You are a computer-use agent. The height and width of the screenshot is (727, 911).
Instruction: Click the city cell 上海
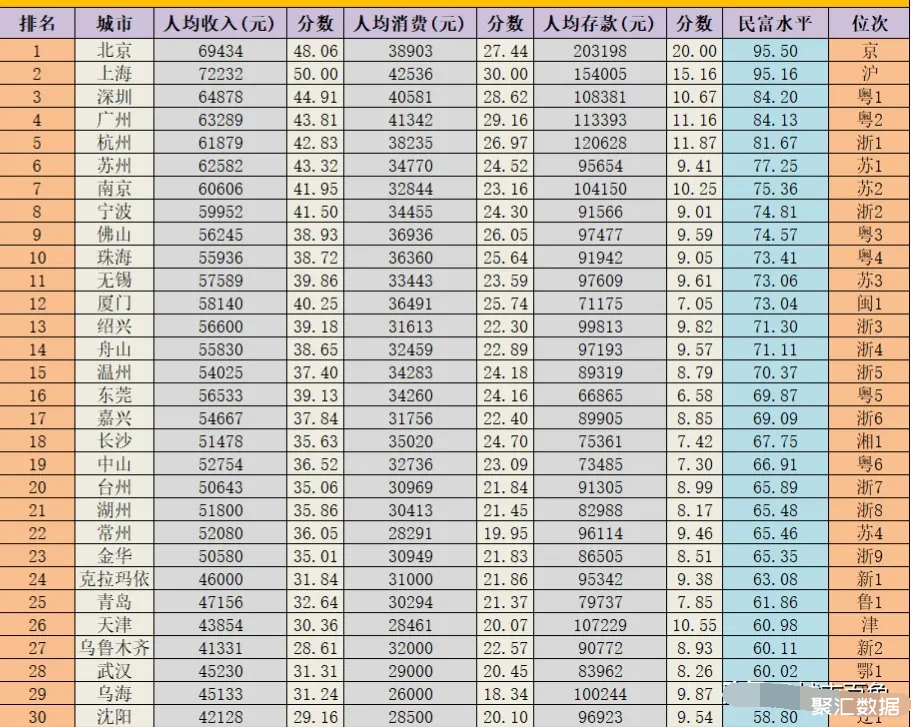[x=114, y=74]
